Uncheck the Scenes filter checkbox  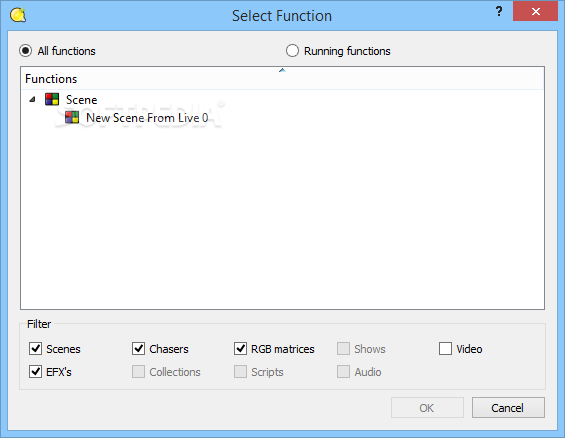(x=35, y=349)
